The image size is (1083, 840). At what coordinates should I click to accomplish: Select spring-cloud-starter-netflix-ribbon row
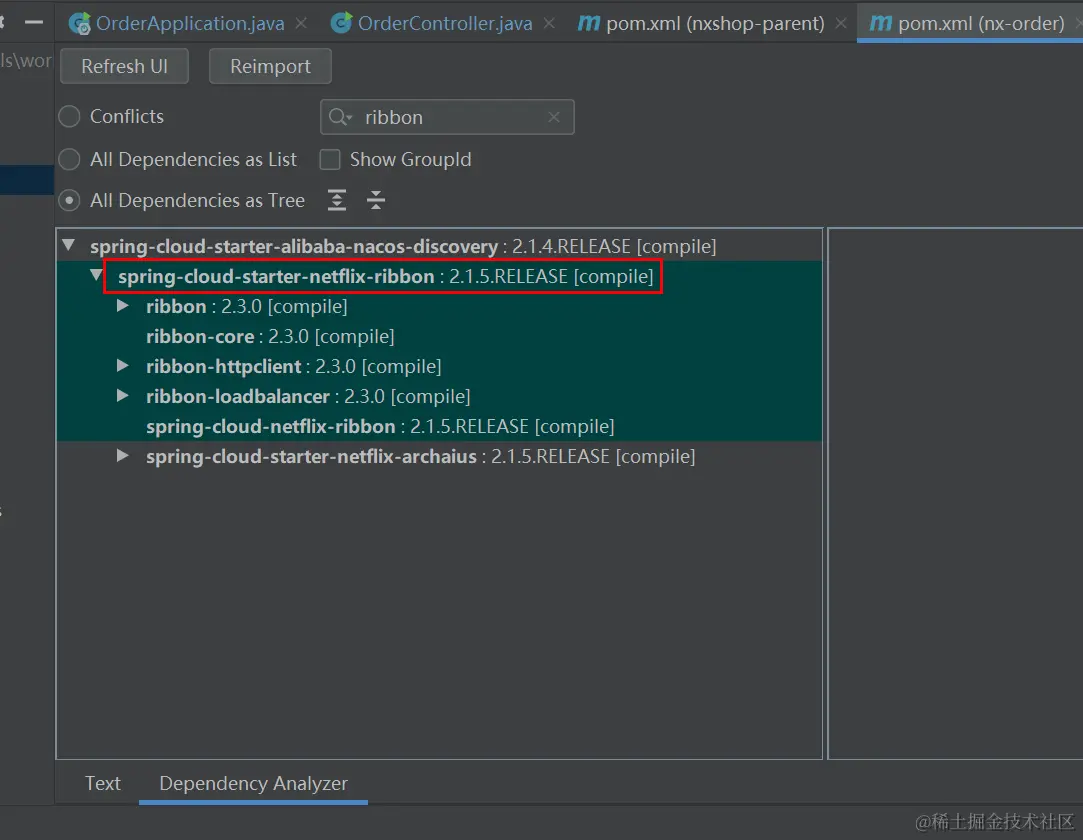click(x=439, y=276)
